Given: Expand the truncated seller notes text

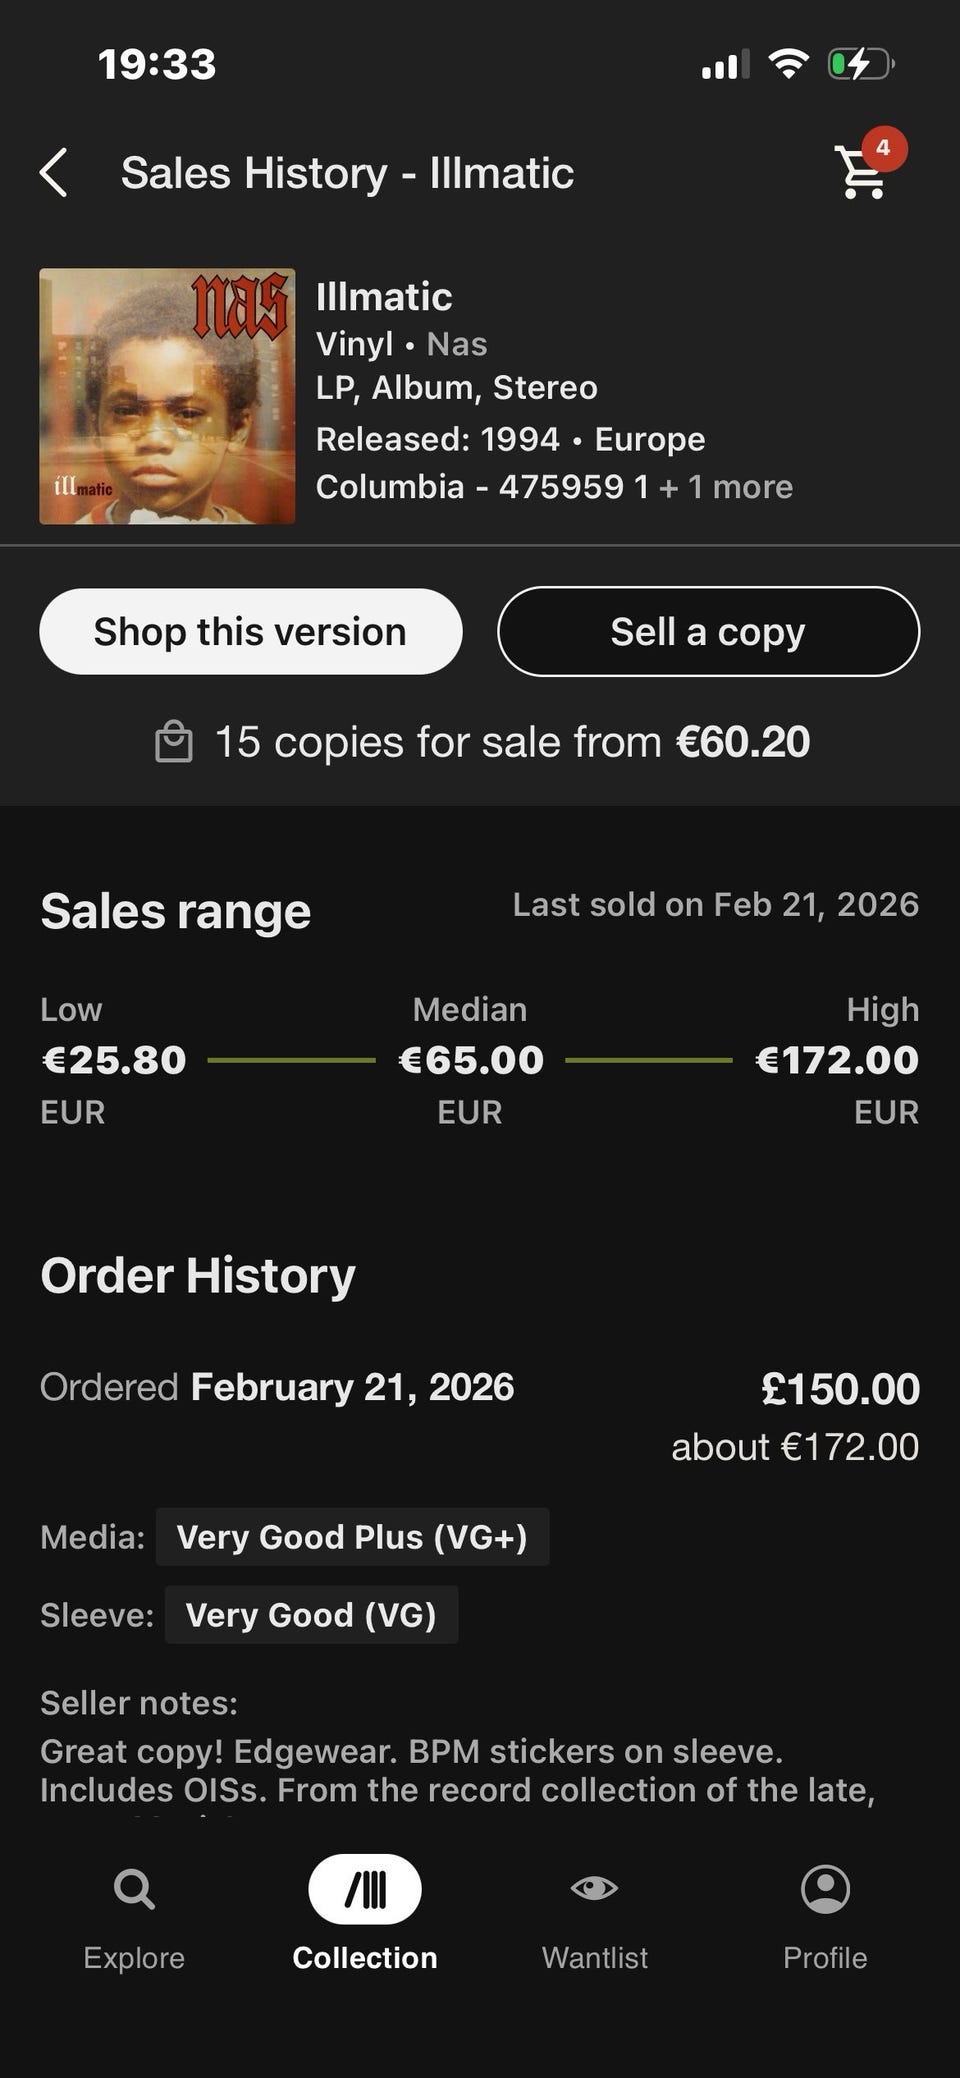Looking at the screenshot, I should [x=457, y=1770].
